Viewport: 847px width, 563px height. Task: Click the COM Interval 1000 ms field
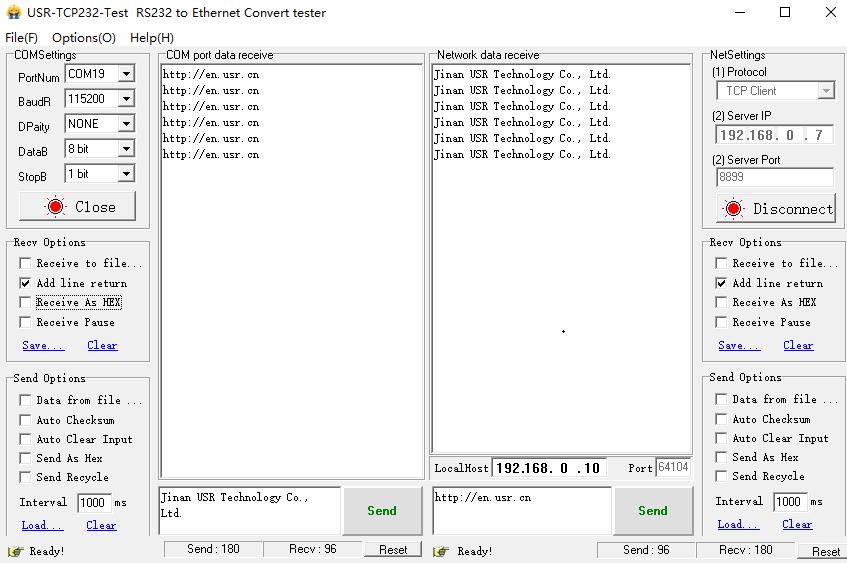94,502
